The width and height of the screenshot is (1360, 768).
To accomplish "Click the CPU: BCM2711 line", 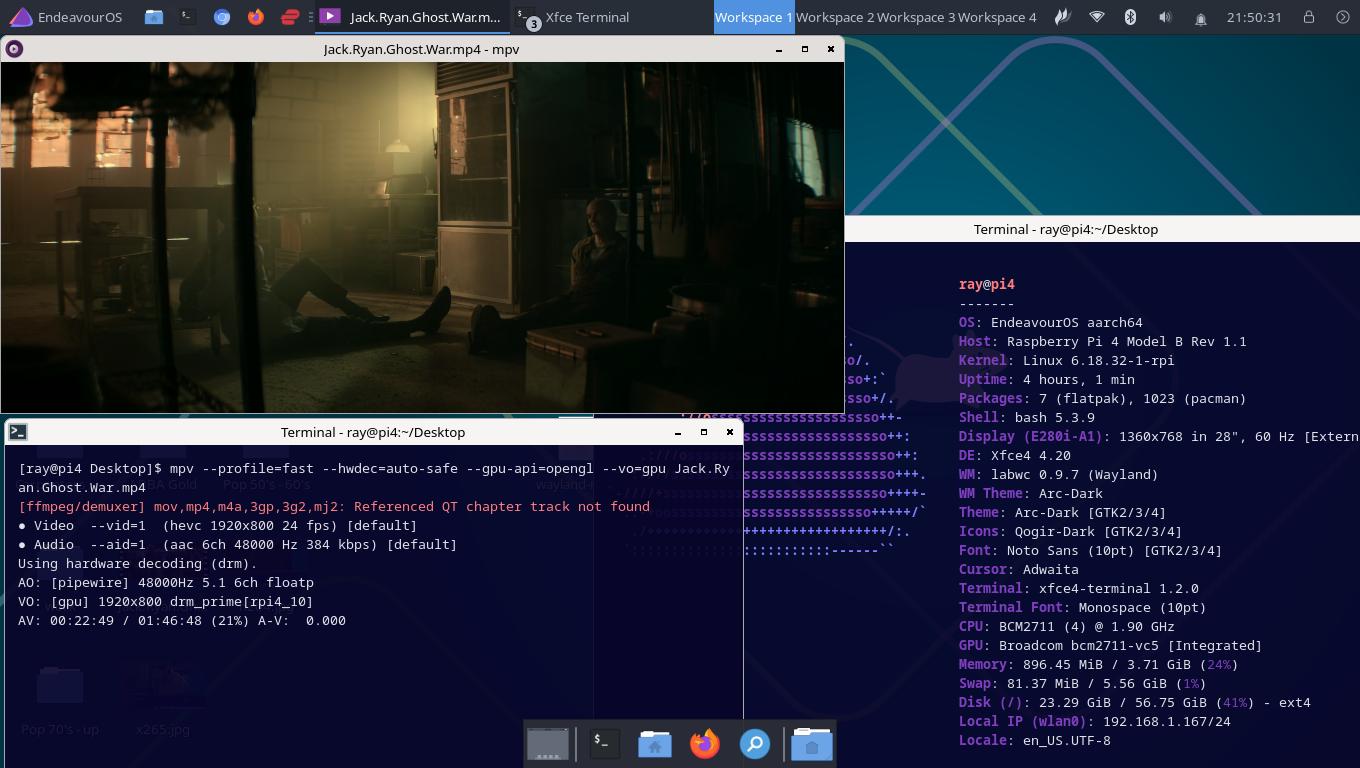I will click(x=1066, y=626).
